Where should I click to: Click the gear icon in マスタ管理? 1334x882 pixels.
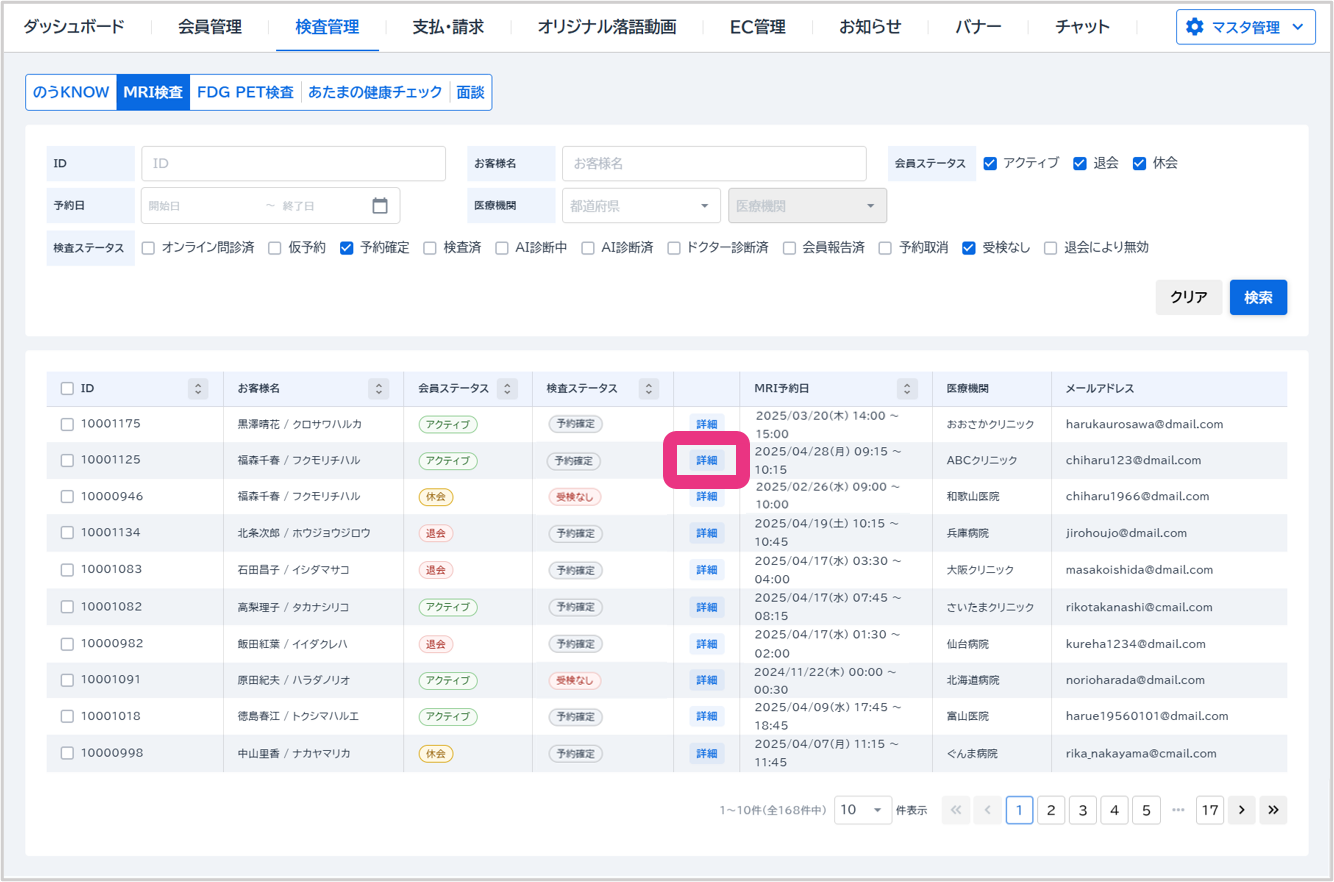pos(1194,27)
